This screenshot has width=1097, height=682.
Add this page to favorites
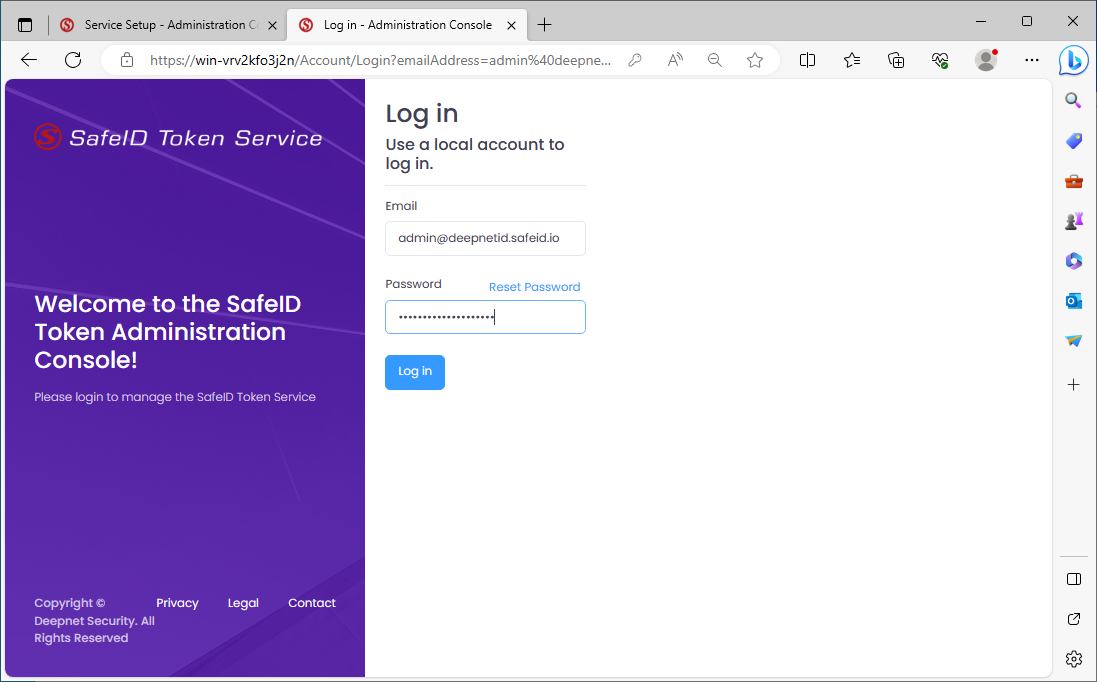(x=755, y=60)
